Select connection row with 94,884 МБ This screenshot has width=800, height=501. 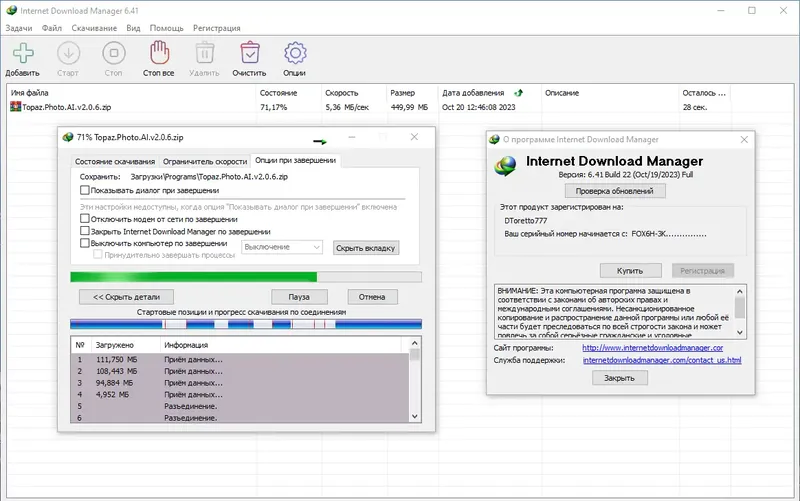click(240, 383)
